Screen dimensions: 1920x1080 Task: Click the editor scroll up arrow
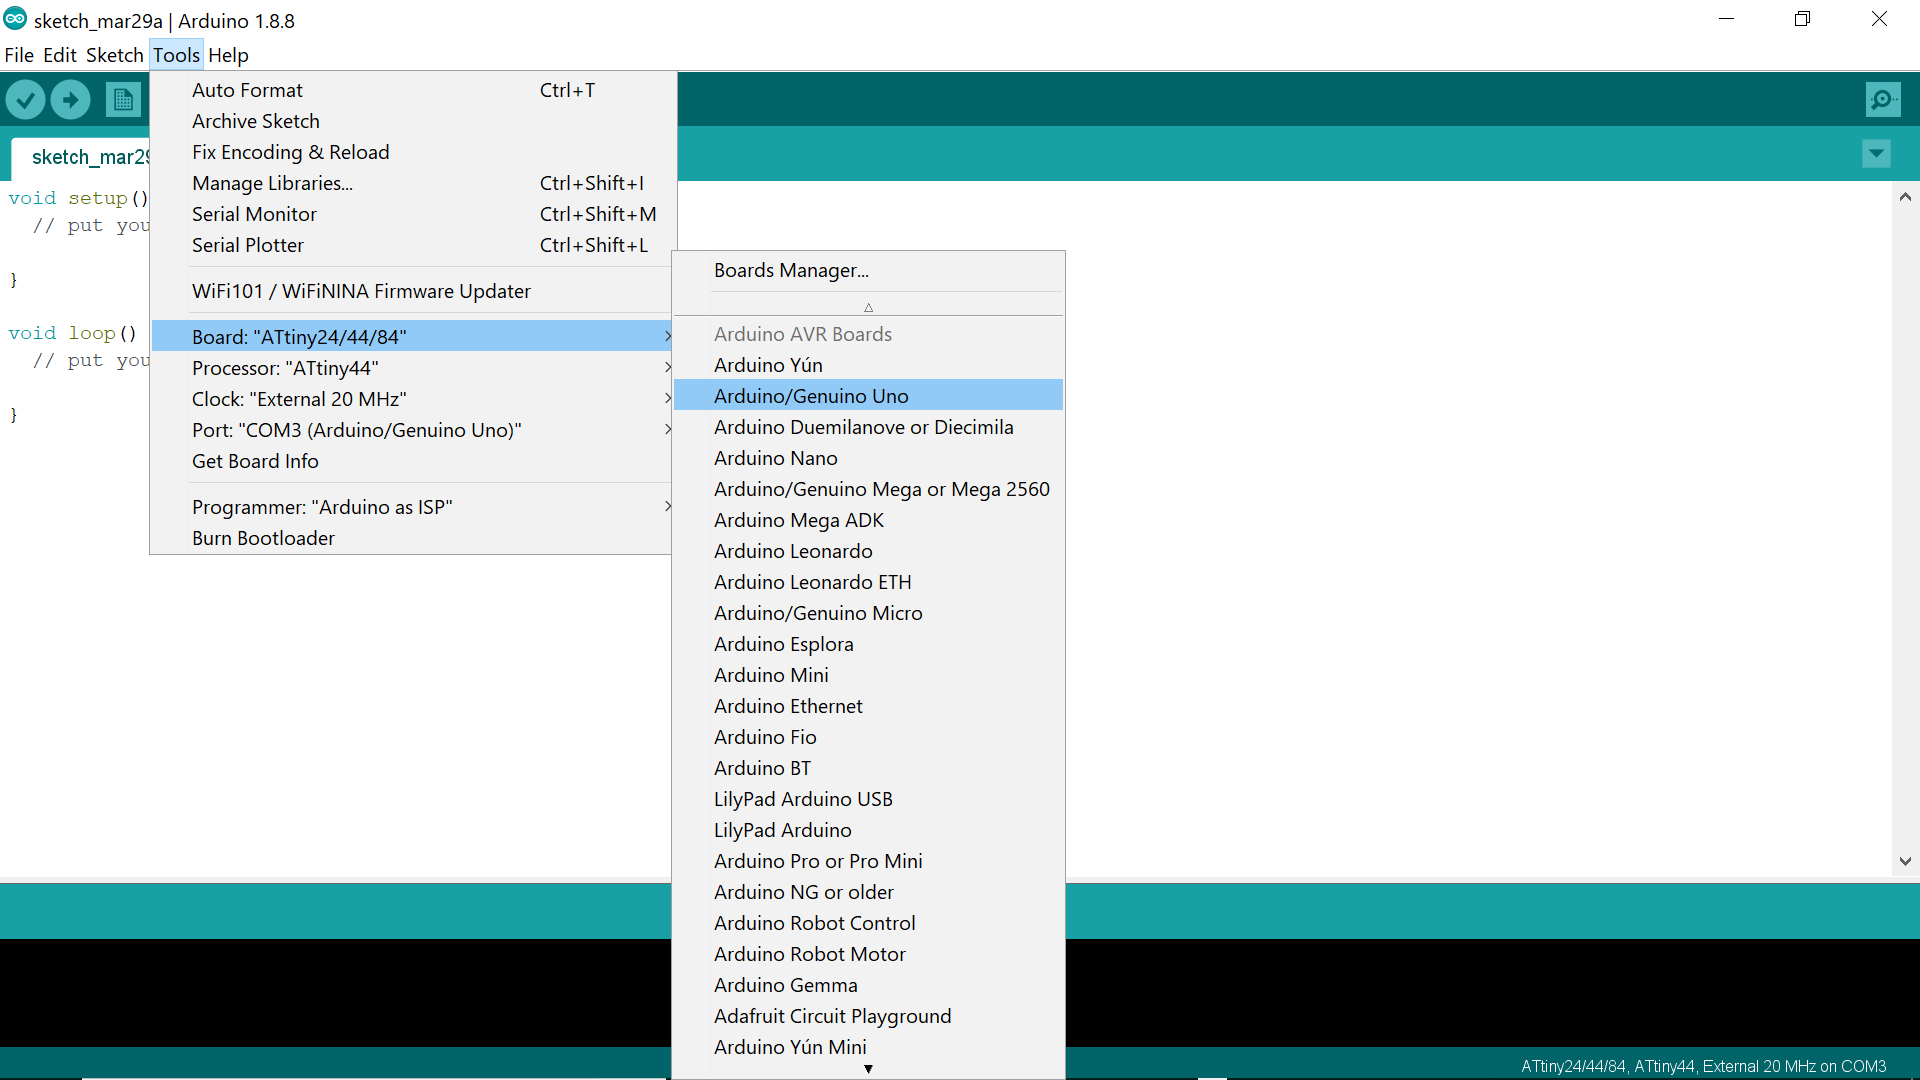[1905, 197]
